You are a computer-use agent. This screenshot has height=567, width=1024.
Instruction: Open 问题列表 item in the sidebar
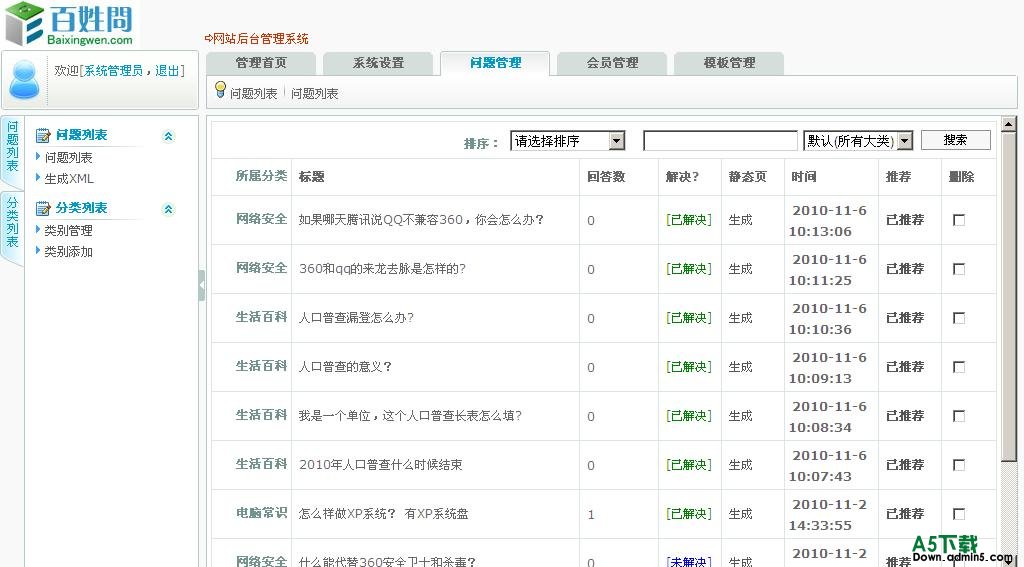coord(68,157)
